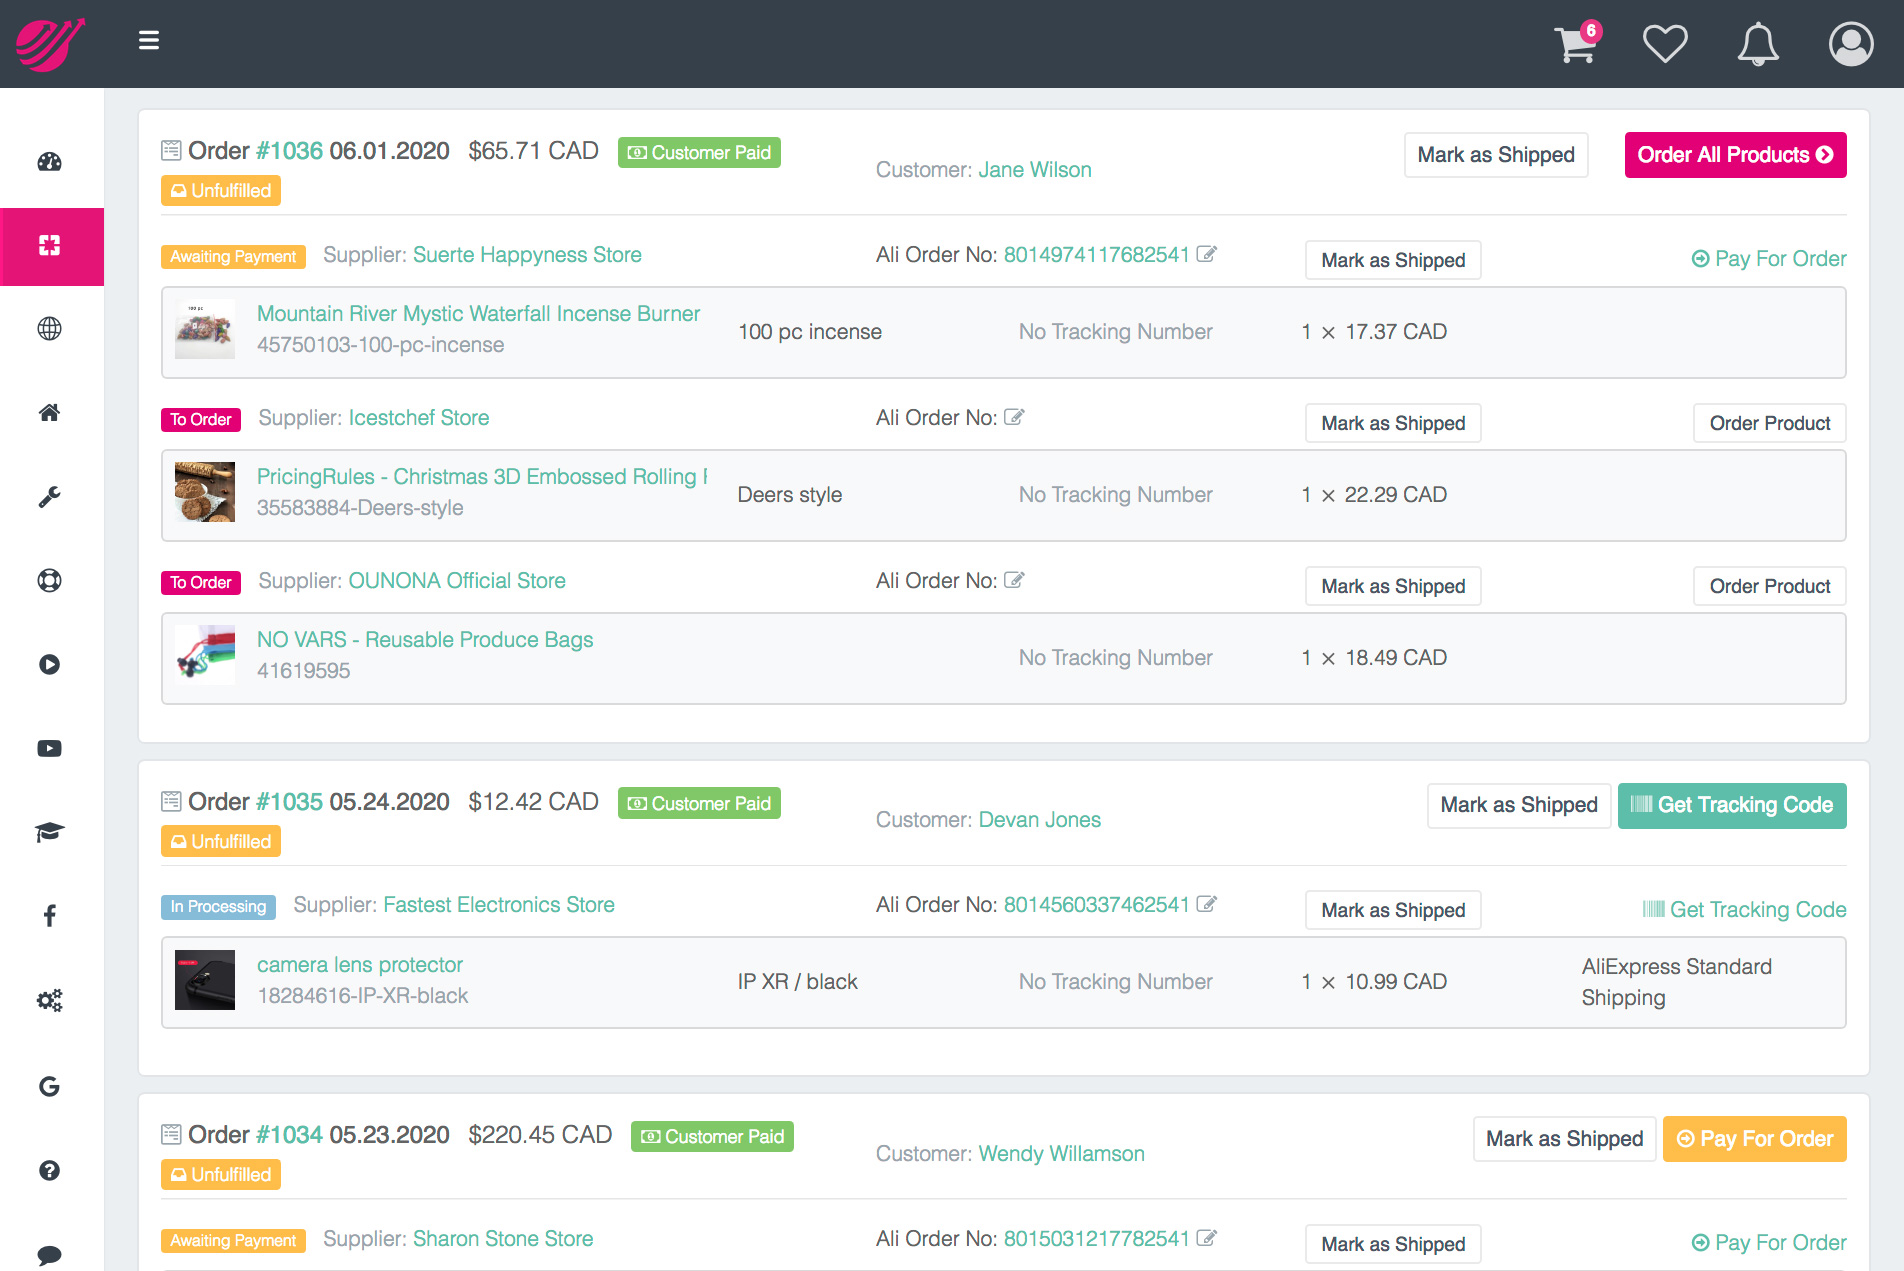Open the notifications bell

pyautogui.click(x=1758, y=44)
